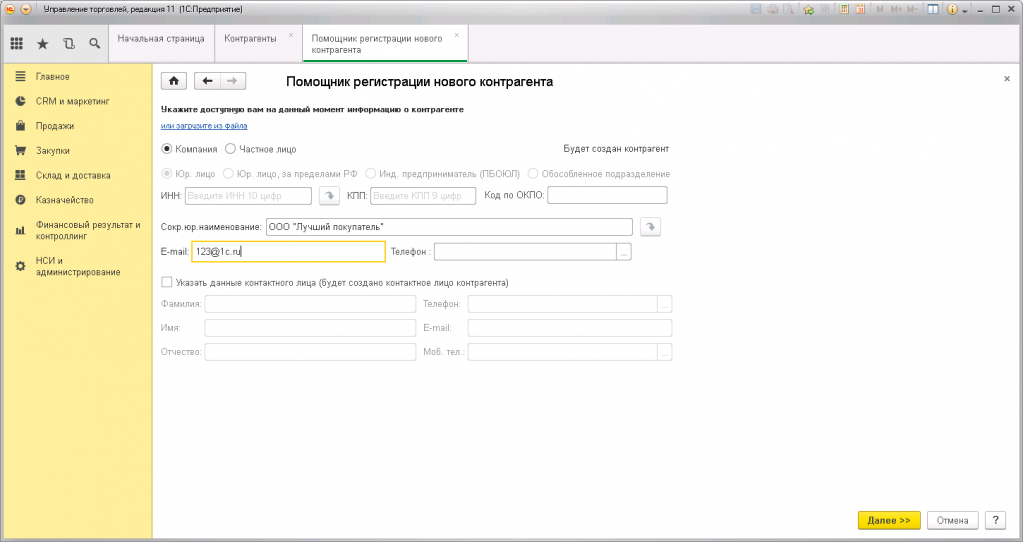Screen dimensions: 1023x542
Task: Close the Помощник регистрации tab
Action: [x=457, y=35]
